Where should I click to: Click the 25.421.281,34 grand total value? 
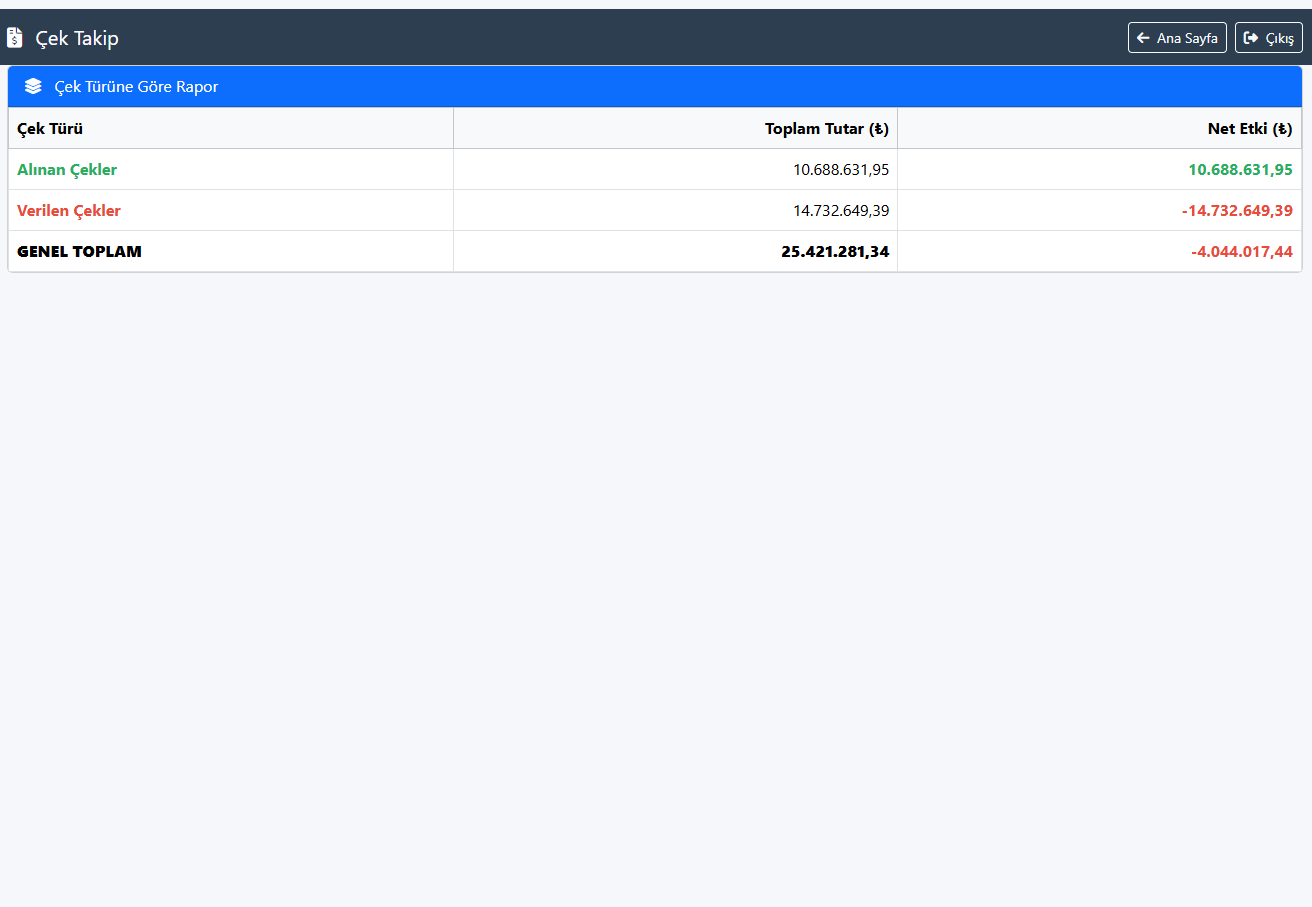point(834,252)
